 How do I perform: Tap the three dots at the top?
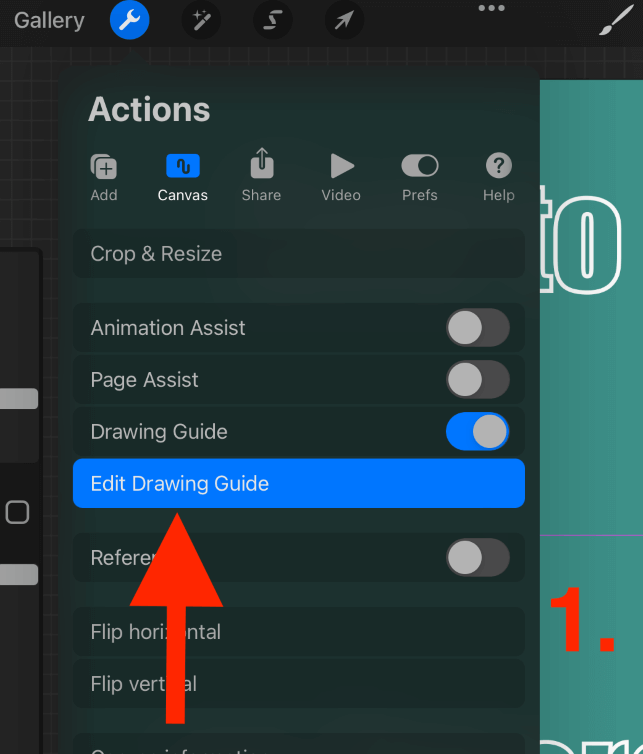click(492, 8)
